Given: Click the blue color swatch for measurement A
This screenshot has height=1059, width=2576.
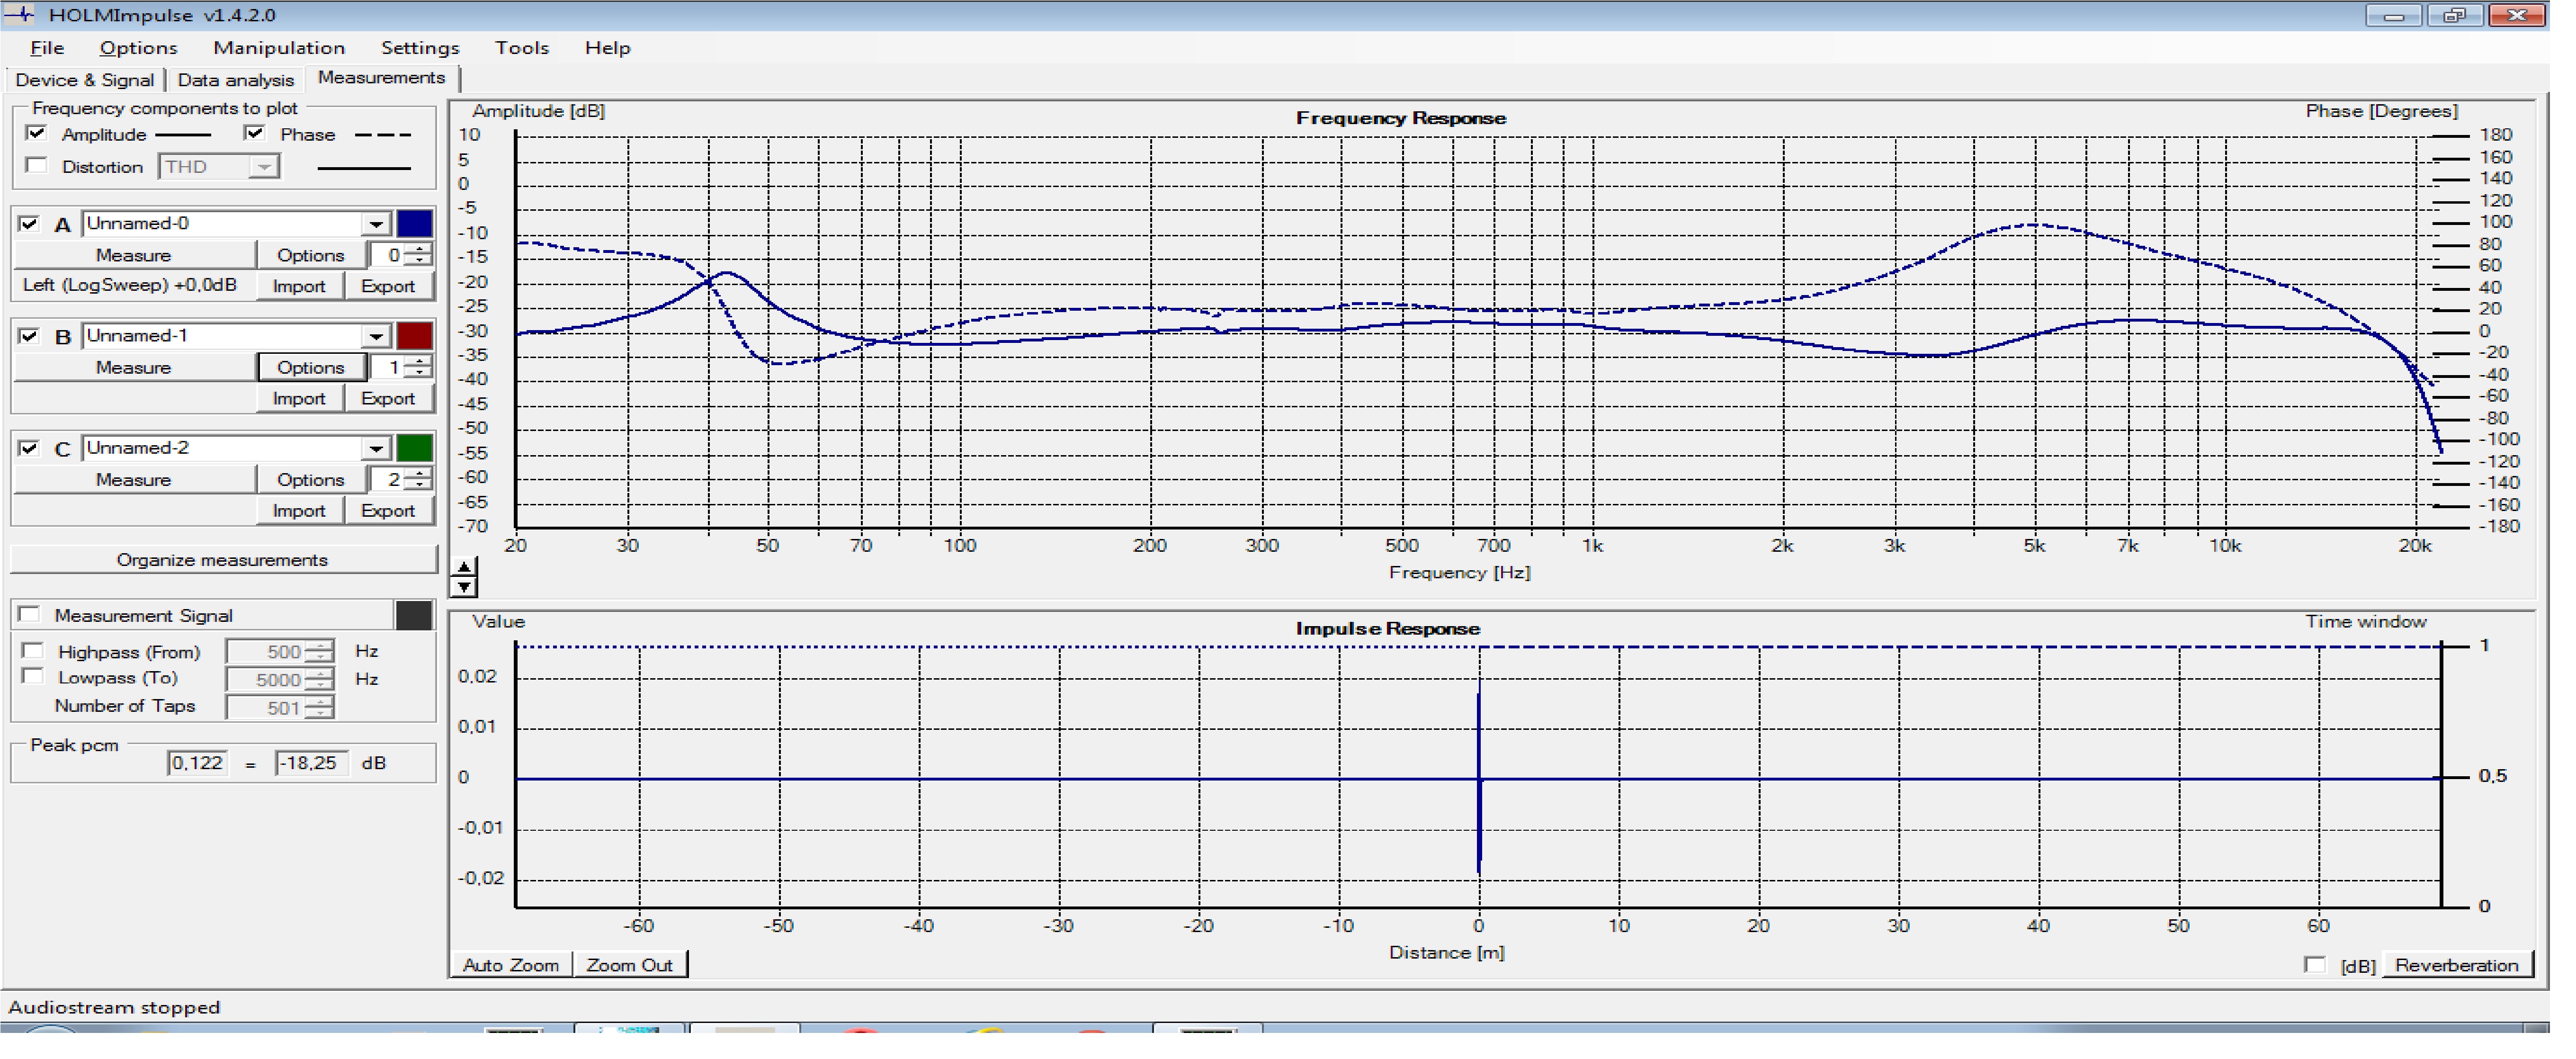Looking at the screenshot, I should tap(415, 225).
